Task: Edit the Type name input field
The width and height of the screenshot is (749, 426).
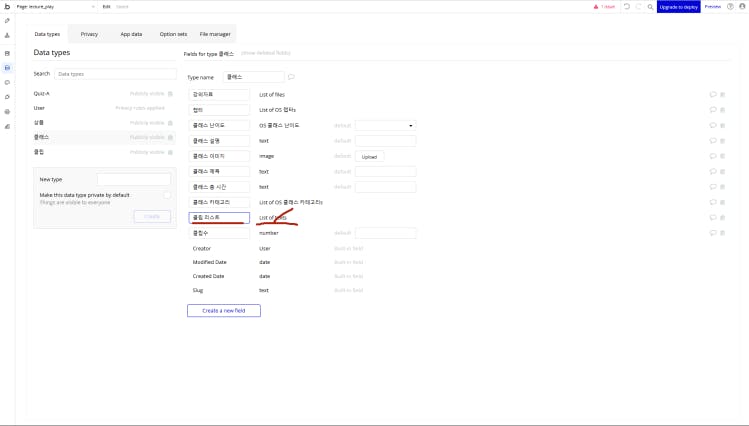Action: (253, 77)
